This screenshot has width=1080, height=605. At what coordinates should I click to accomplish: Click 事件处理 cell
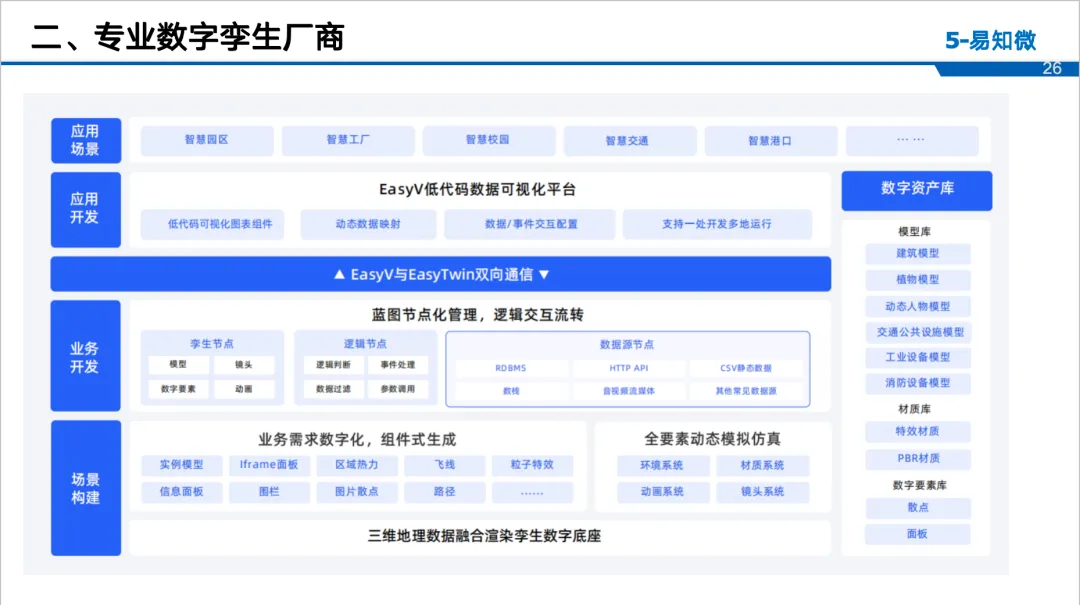pos(397,365)
